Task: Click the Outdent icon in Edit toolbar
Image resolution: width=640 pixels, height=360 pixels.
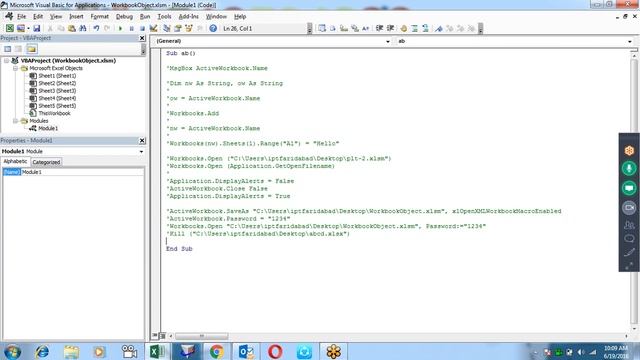Action: tap(390, 28)
